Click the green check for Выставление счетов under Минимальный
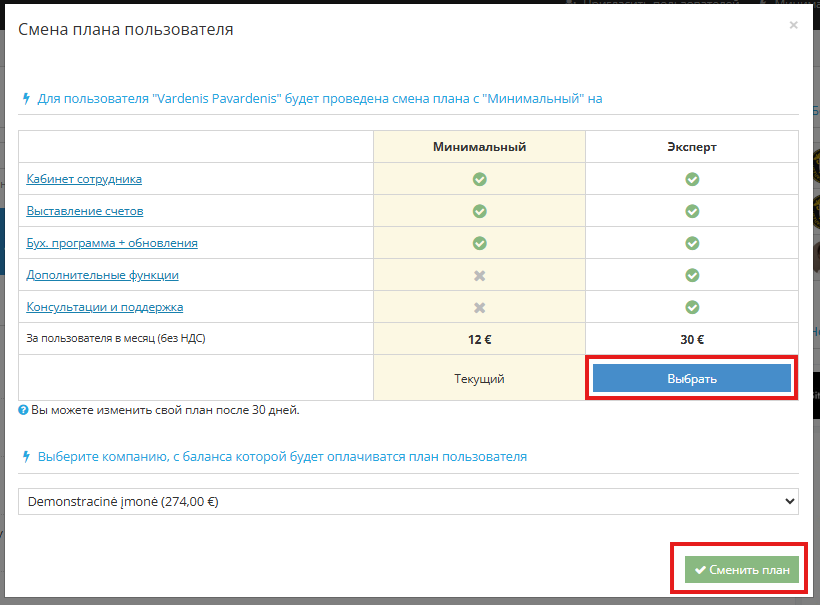Viewport: 820px width, 605px height. (x=479, y=211)
